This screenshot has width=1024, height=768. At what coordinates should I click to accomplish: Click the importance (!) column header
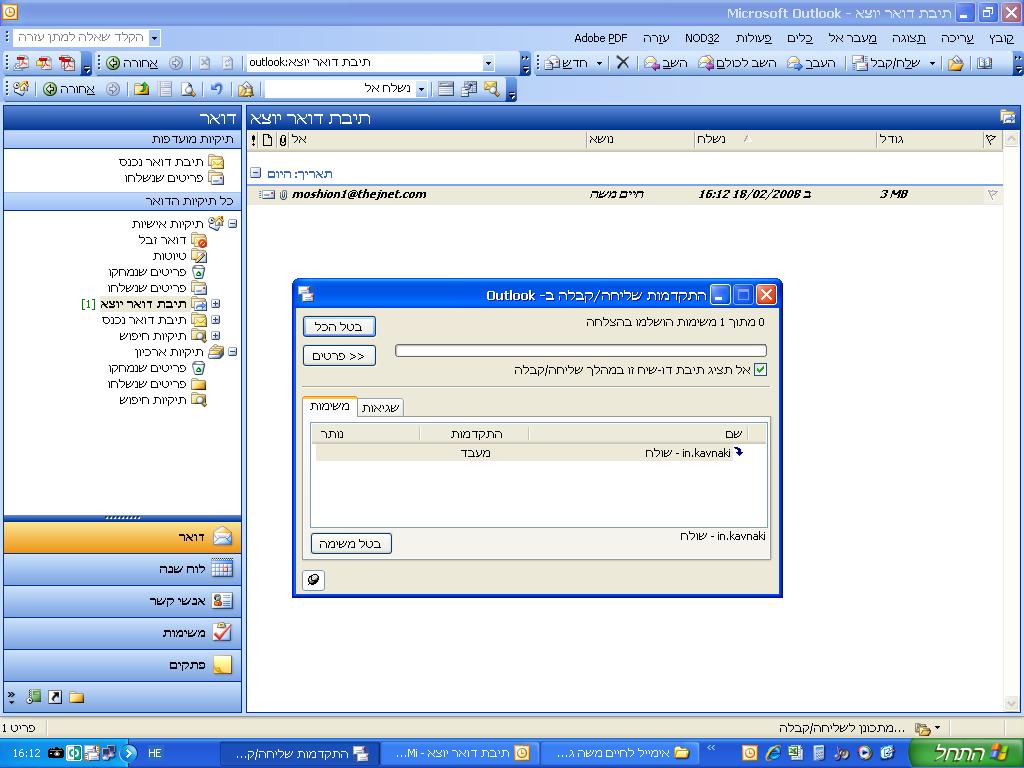[x=254, y=139]
